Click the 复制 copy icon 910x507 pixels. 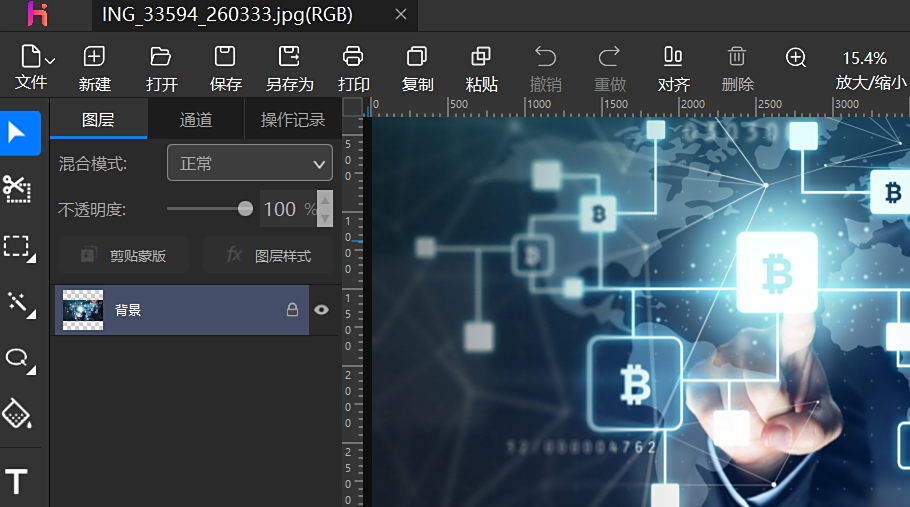tap(417, 57)
